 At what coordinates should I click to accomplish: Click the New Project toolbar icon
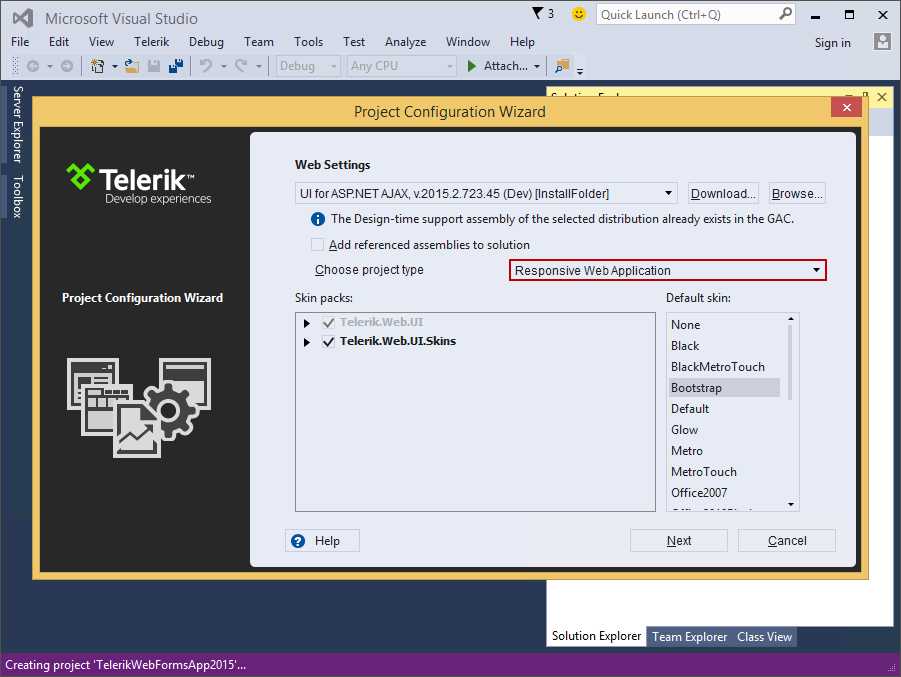[x=96, y=65]
